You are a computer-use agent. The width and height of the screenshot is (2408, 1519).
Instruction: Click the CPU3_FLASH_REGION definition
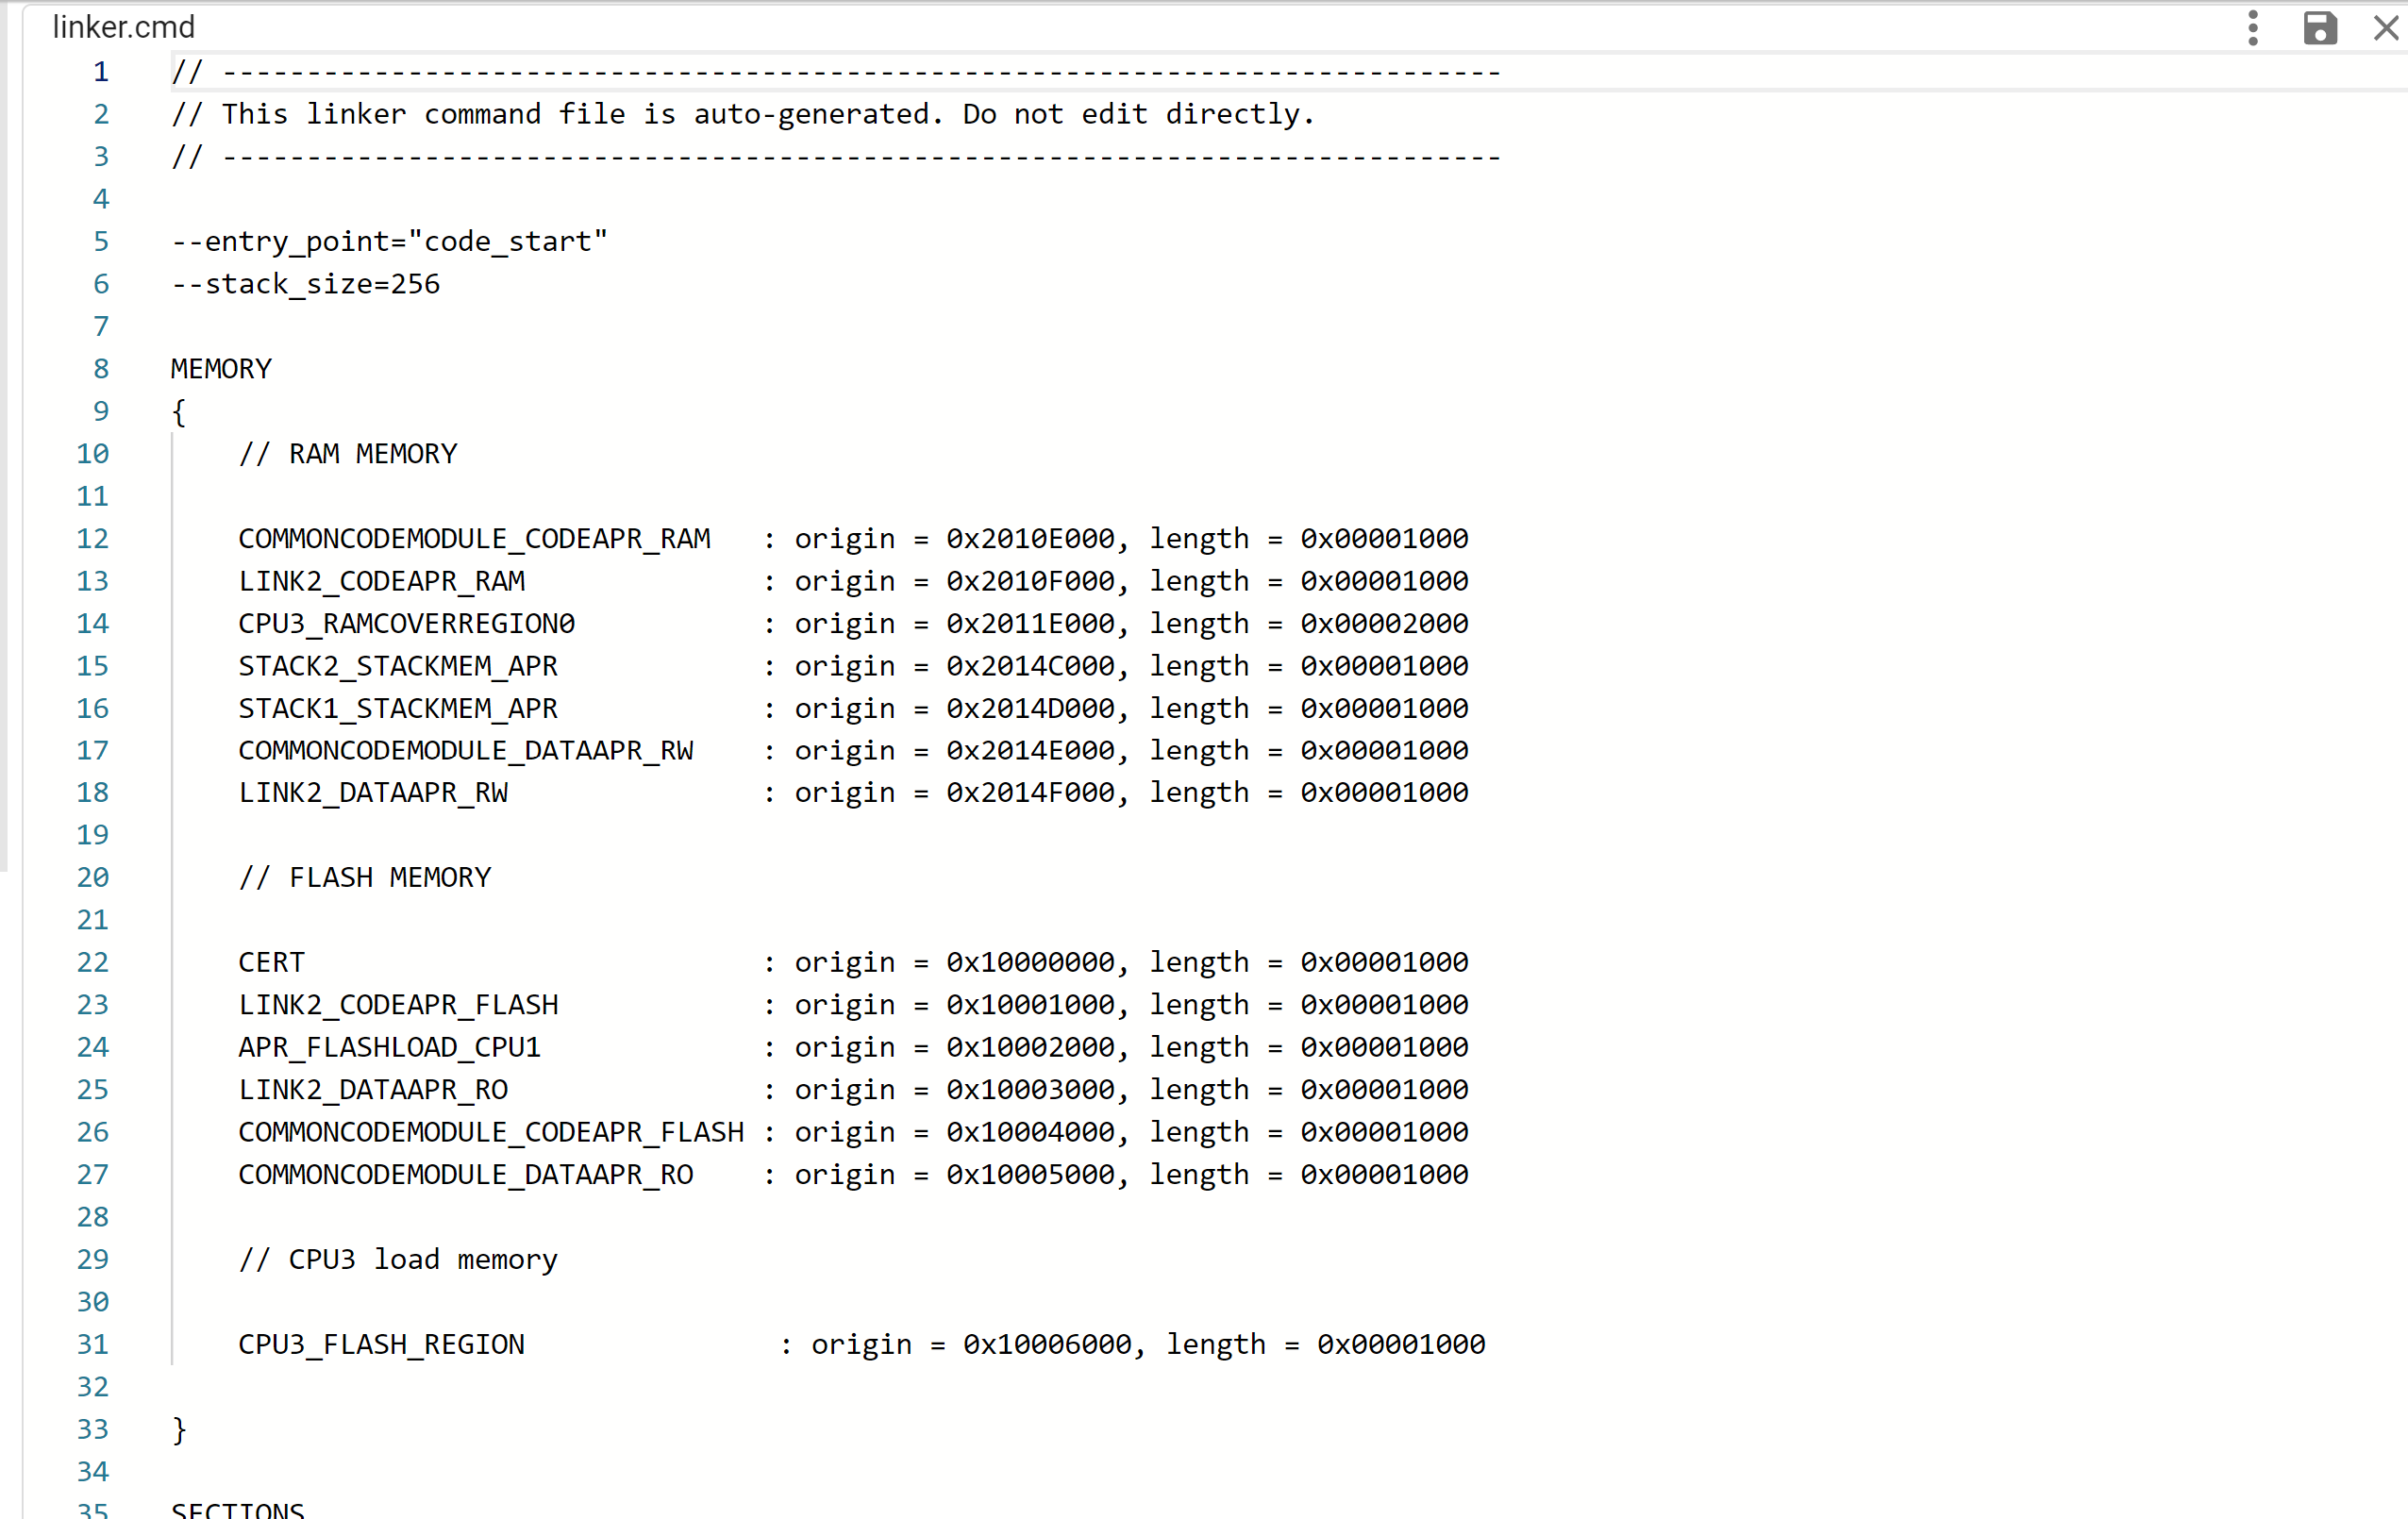coord(381,1343)
